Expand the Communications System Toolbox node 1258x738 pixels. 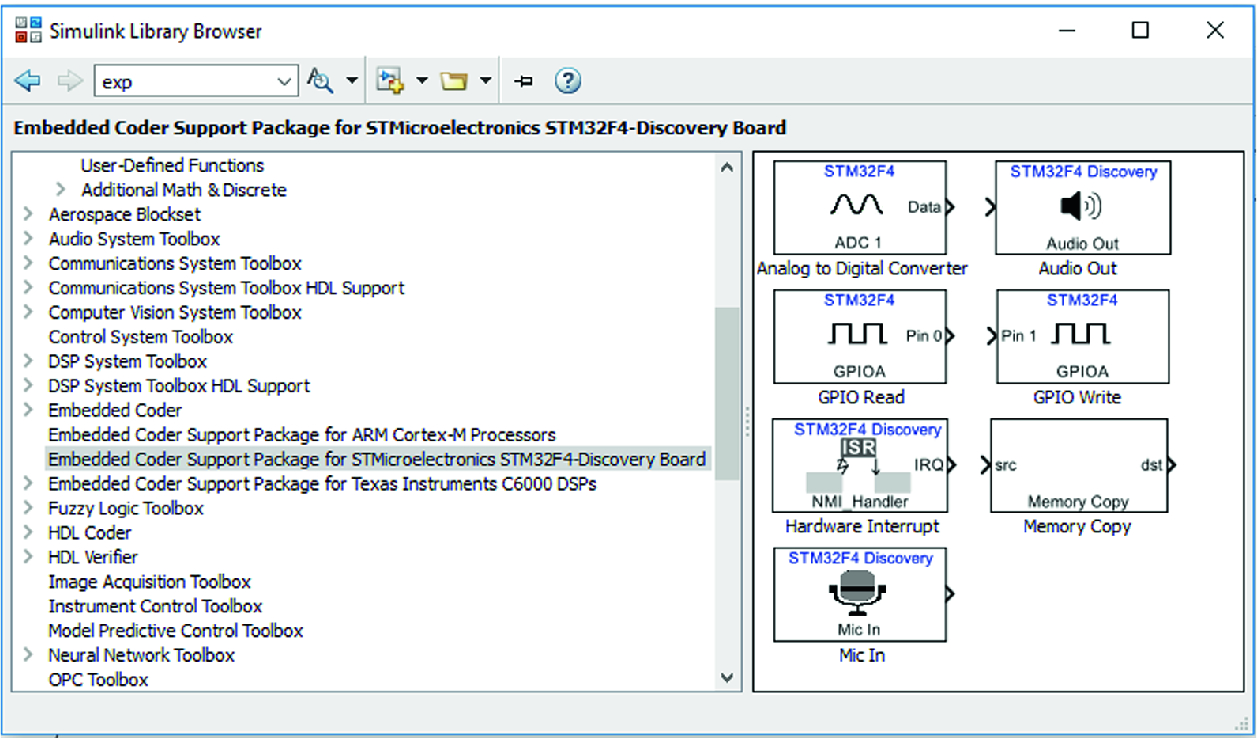[x=29, y=263]
